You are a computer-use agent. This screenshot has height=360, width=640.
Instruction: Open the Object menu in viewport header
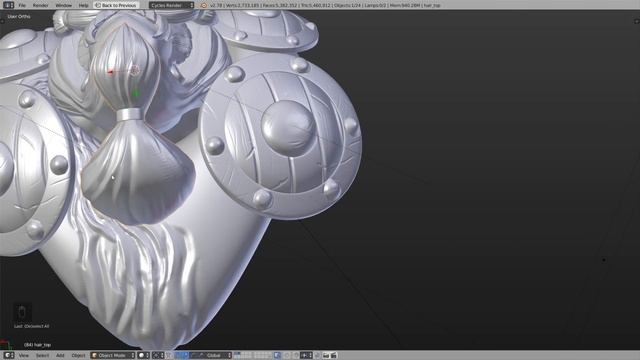[x=78, y=356]
